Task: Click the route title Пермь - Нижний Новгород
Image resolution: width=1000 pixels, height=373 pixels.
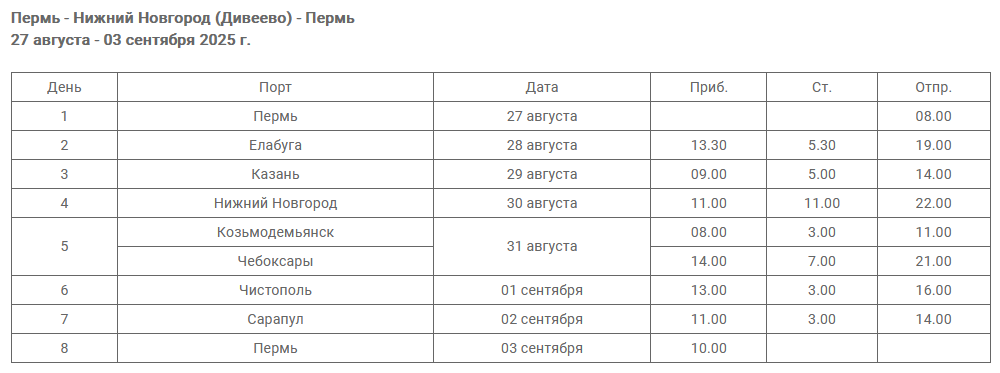Action: coord(183,18)
